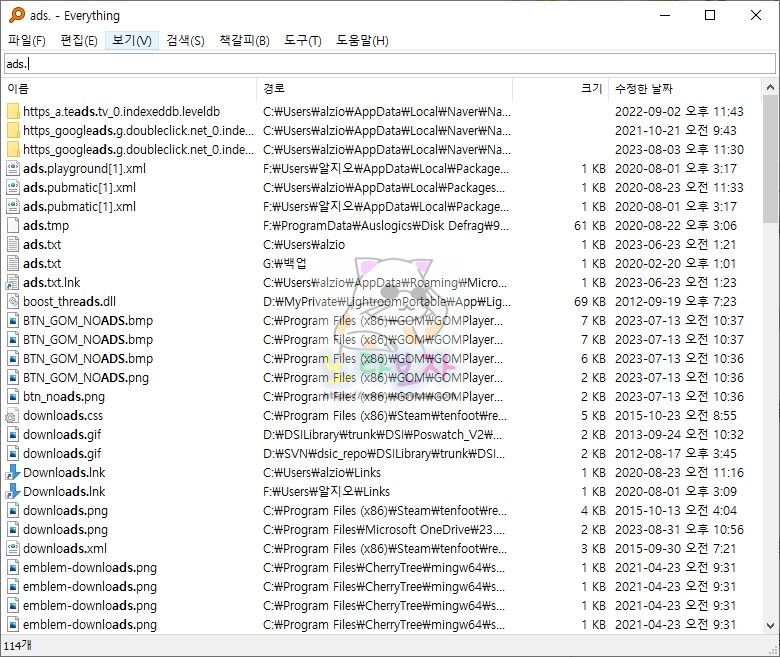Open the 도구(T) menu

[x=302, y=40]
